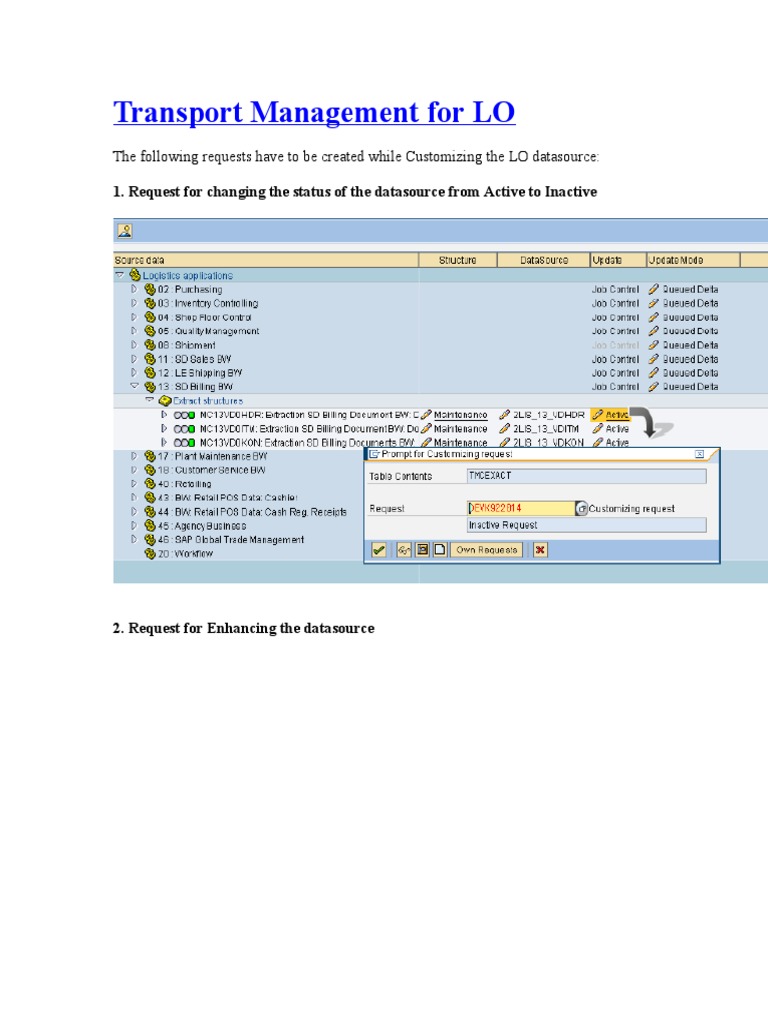Click the Logistics applications folder icon
This screenshot has width=768, height=1024.
tap(135, 275)
